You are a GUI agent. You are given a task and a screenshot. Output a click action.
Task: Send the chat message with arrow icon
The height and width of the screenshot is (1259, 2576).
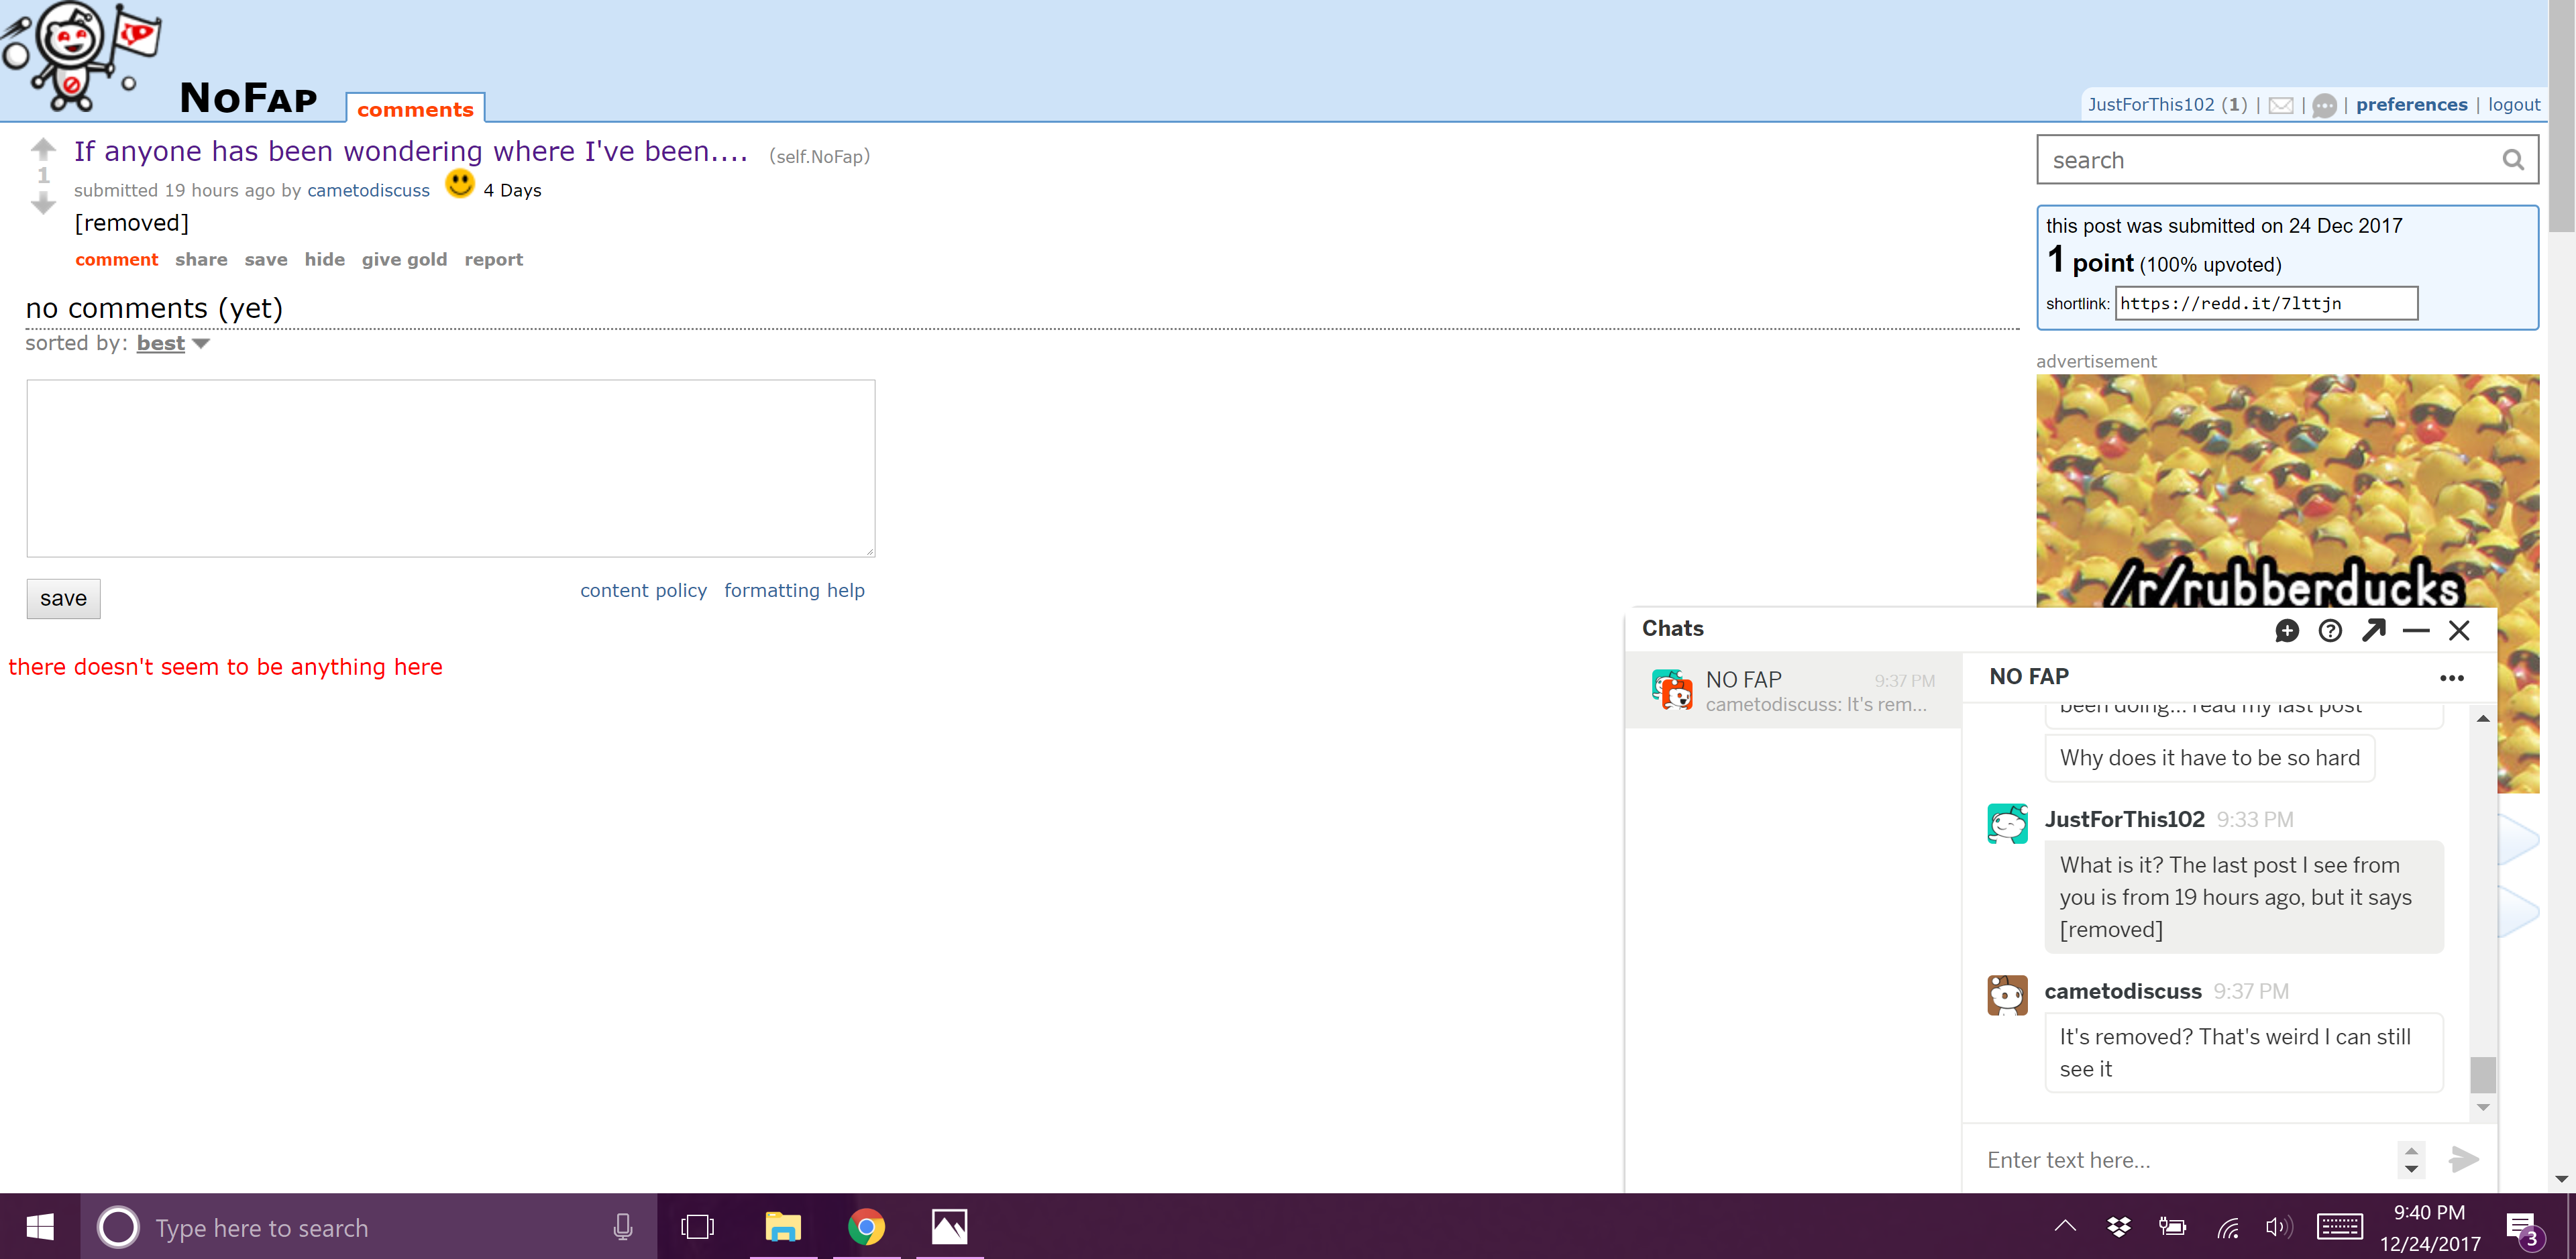tap(2464, 1159)
